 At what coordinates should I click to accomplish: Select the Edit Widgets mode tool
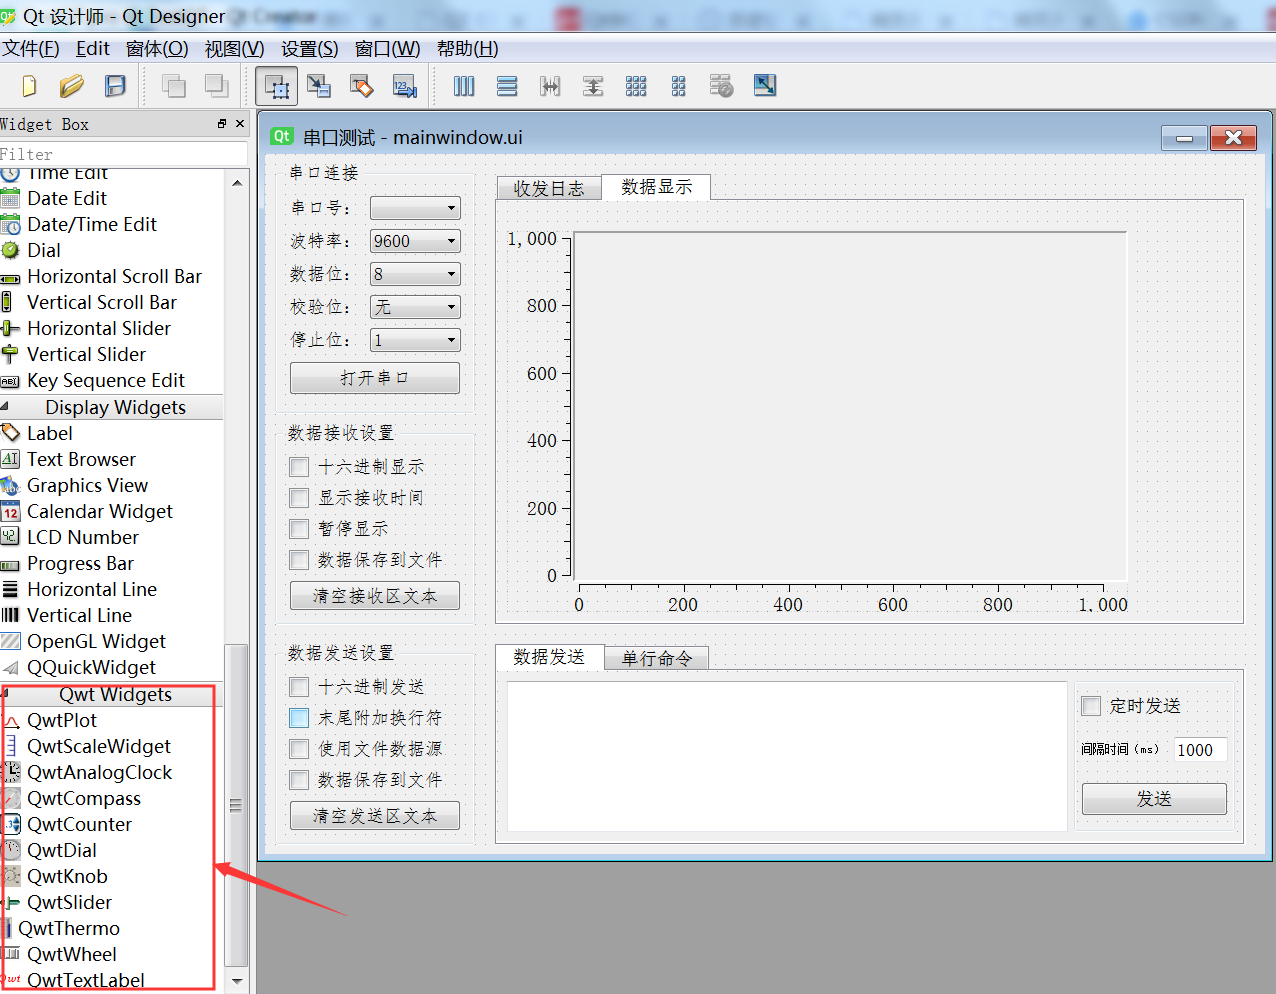pyautogui.click(x=276, y=86)
